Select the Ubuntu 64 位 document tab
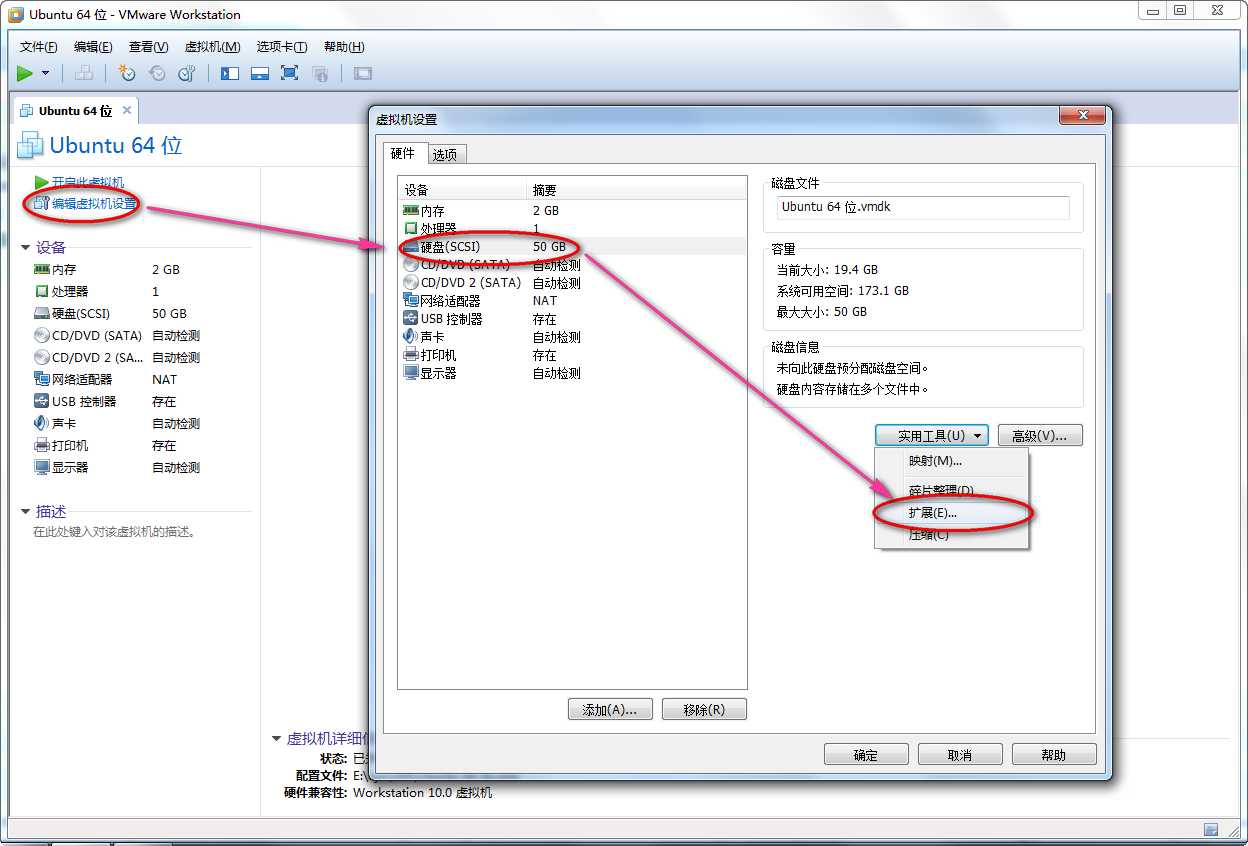Screen dimensions: 1248x846 click(74, 111)
